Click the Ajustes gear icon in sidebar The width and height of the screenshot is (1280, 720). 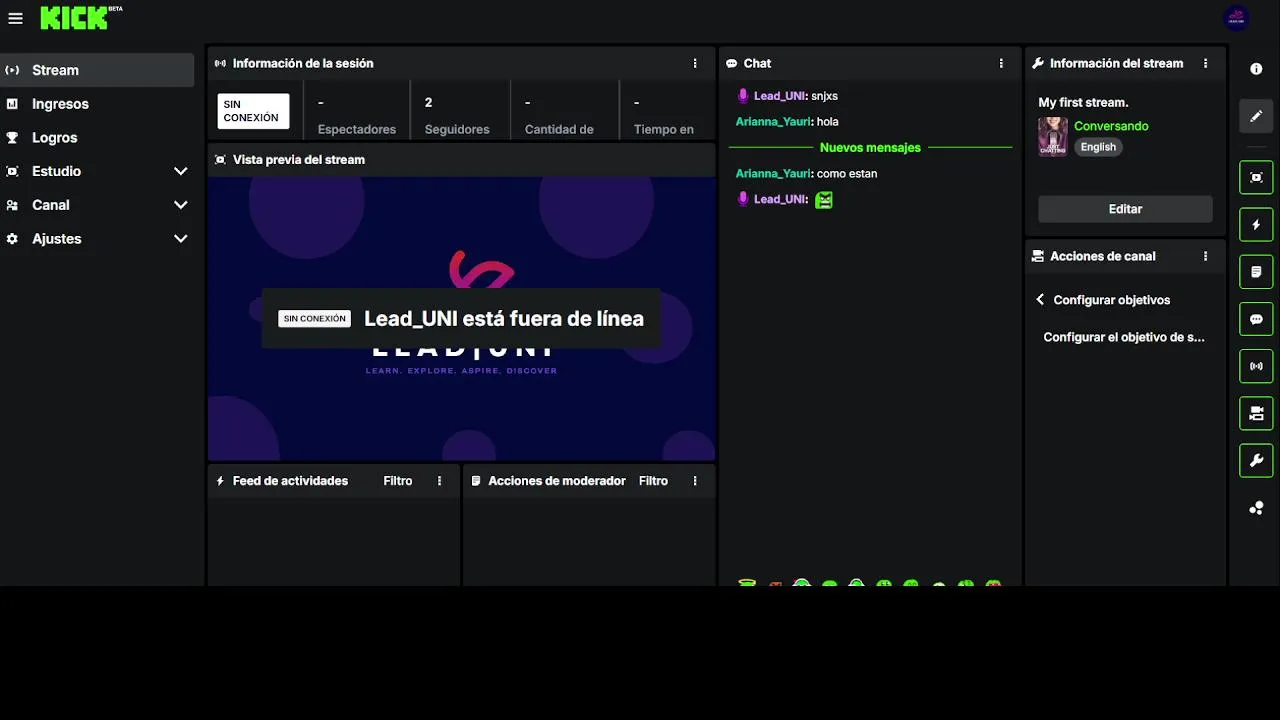coord(12,239)
